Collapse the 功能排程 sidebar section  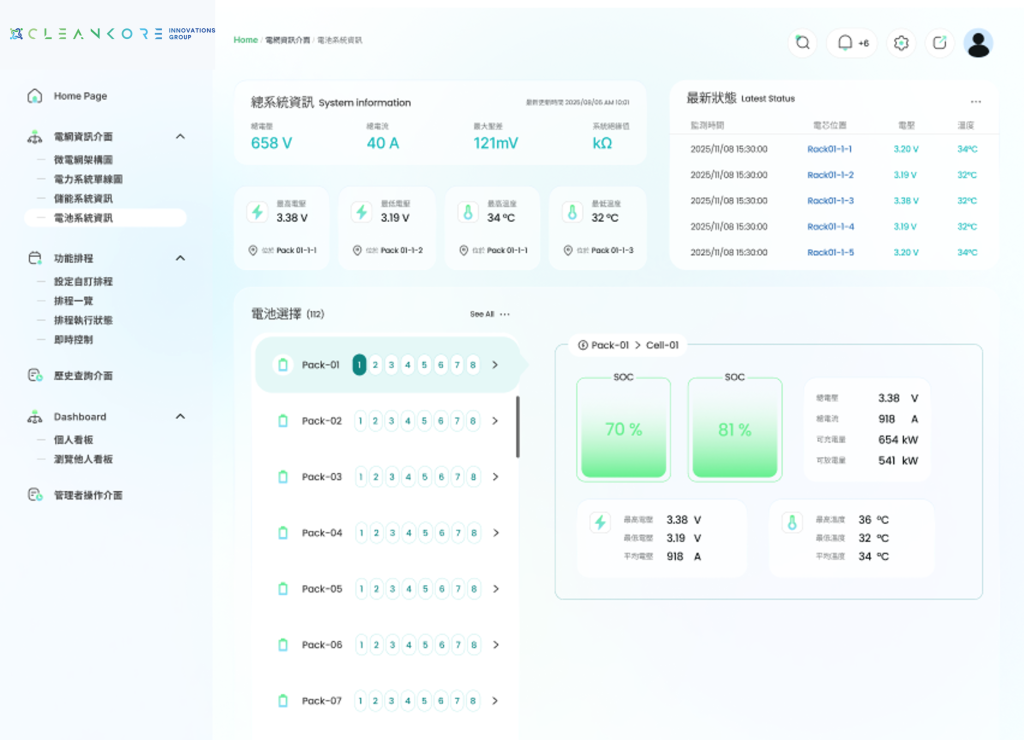click(x=180, y=258)
